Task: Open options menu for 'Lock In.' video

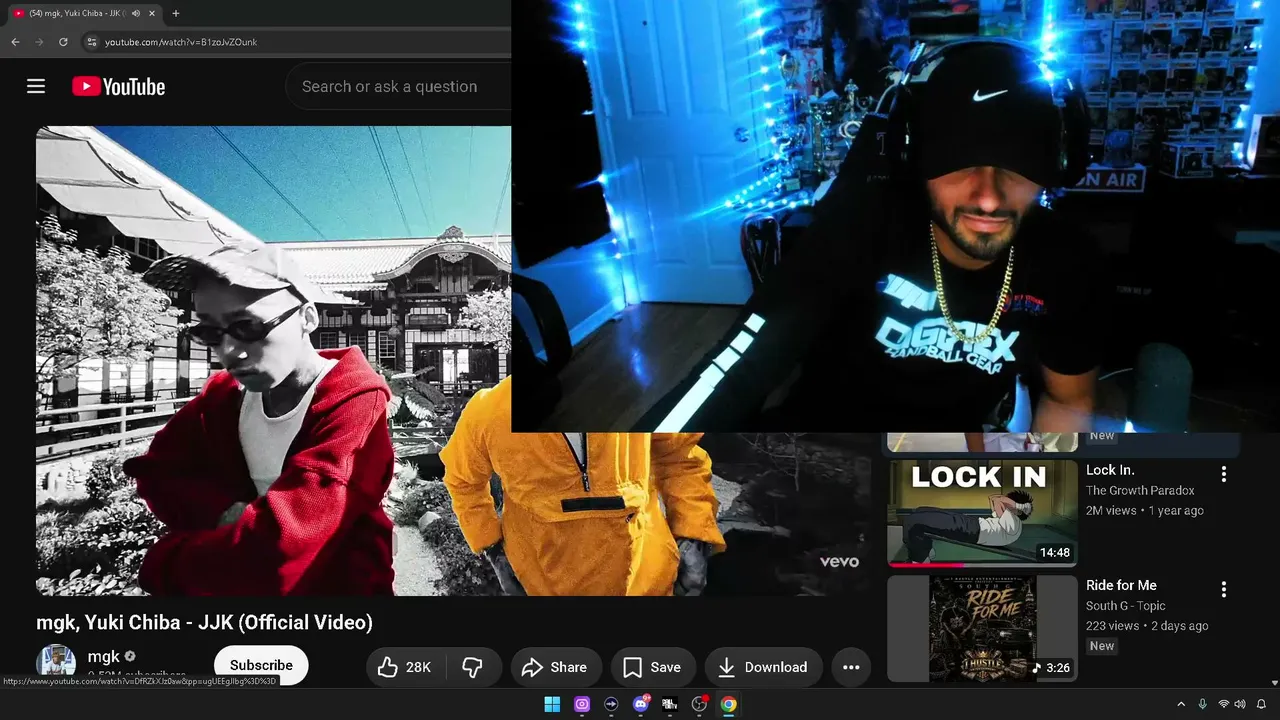Action: (x=1223, y=474)
